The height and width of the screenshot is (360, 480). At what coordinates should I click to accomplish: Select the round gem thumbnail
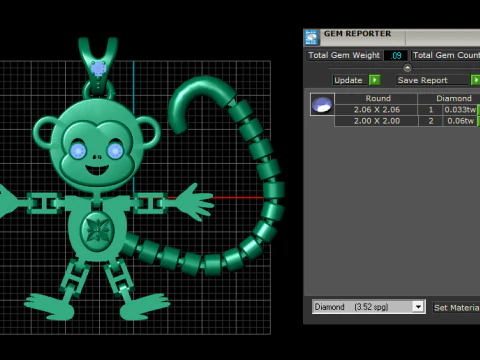tap(322, 104)
